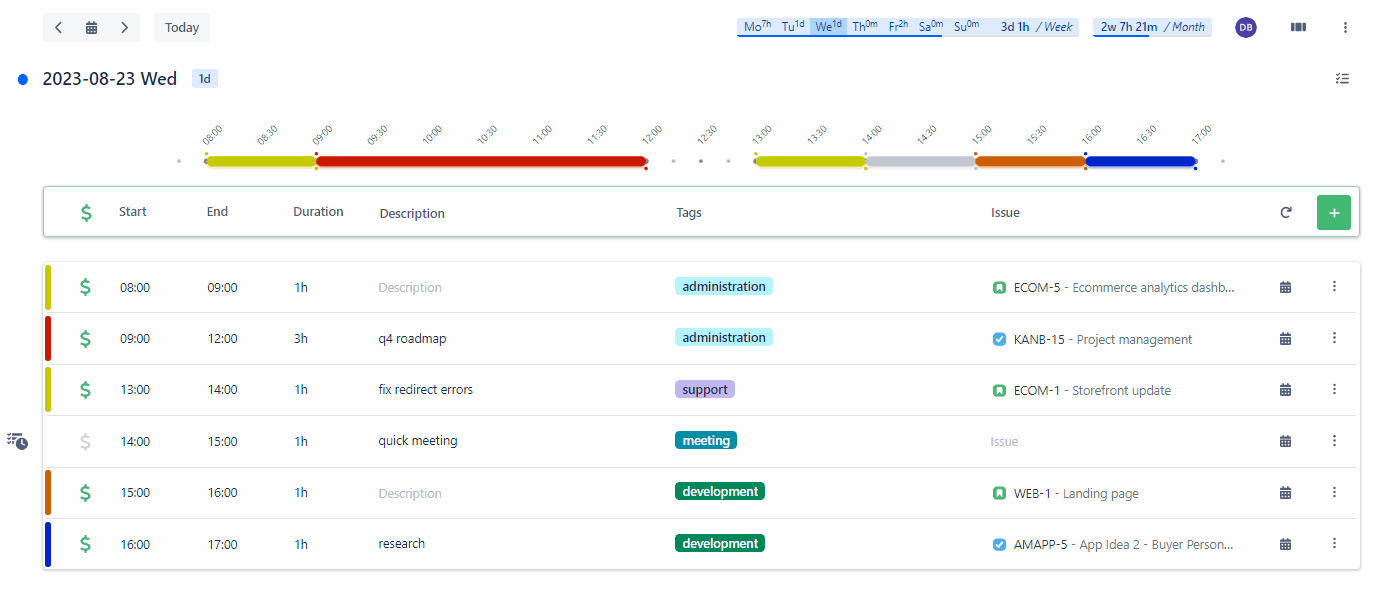Go to previous day with left chevron

[x=59, y=28]
